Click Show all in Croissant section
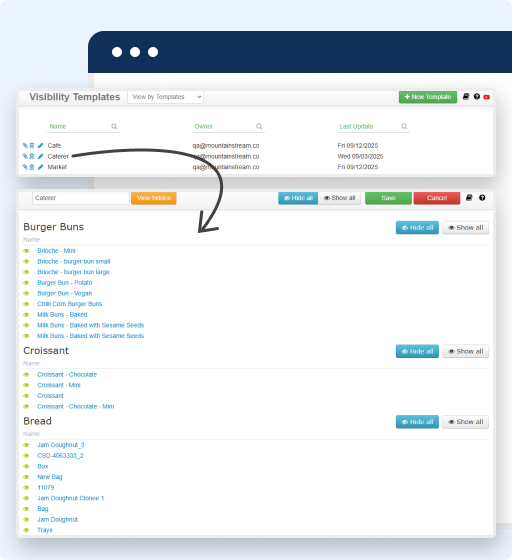The image size is (512, 560). tap(466, 351)
